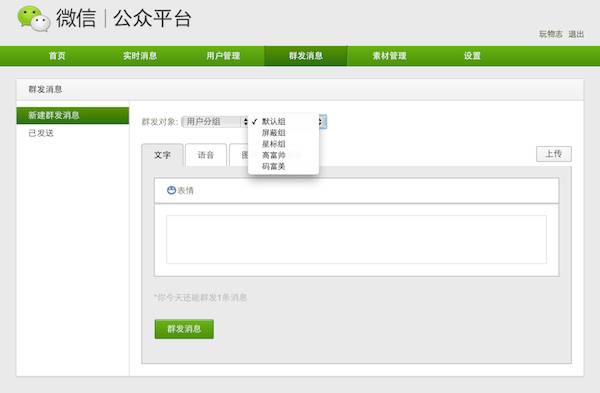Click the 上传 upload button
This screenshot has width=600, height=393.
click(554, 154)
